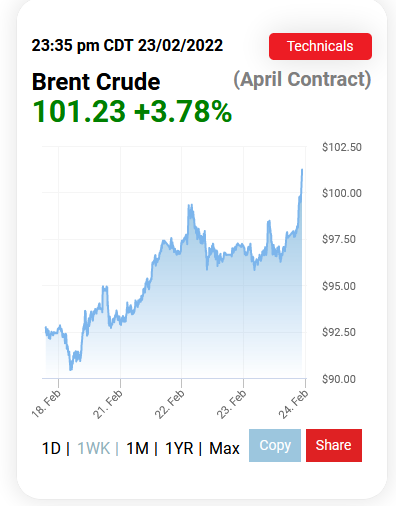This screenshot has height=506, width=396.
Task: Switch chart range to 1M
Action: [x=137, y=448]
